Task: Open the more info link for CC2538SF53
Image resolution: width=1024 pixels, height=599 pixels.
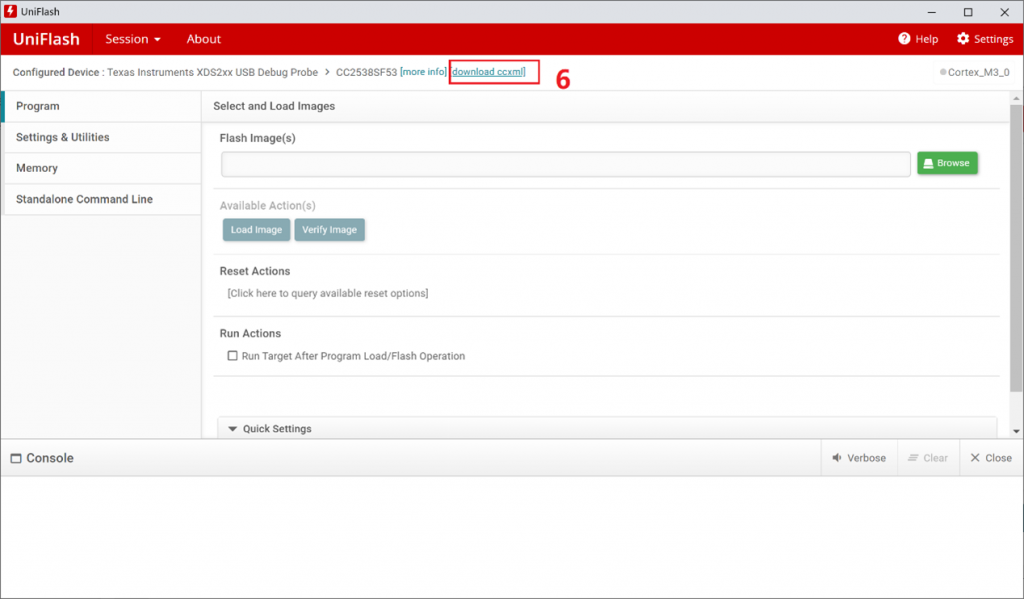Action: (x=423, y=72)
